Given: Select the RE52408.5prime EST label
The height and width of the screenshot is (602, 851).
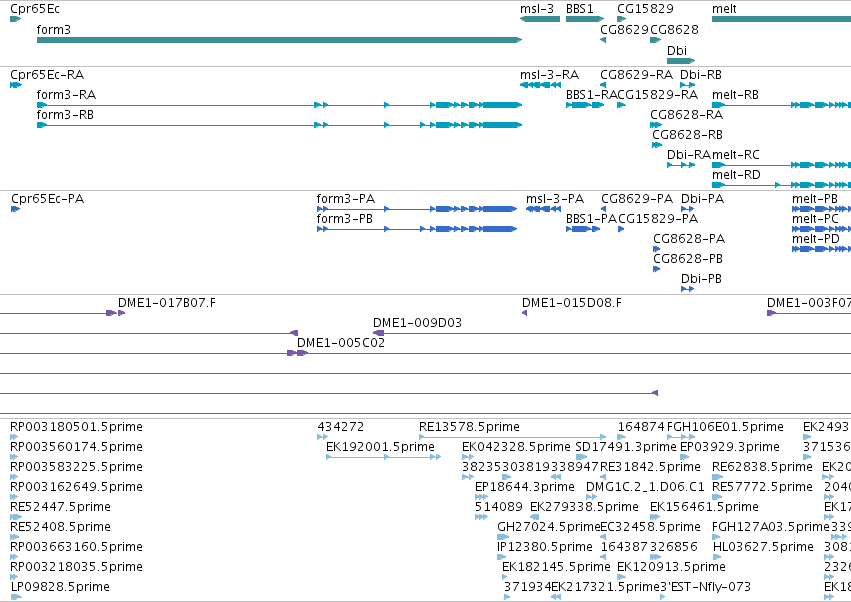Looking at the screenshot, I should tap(60, 528).
